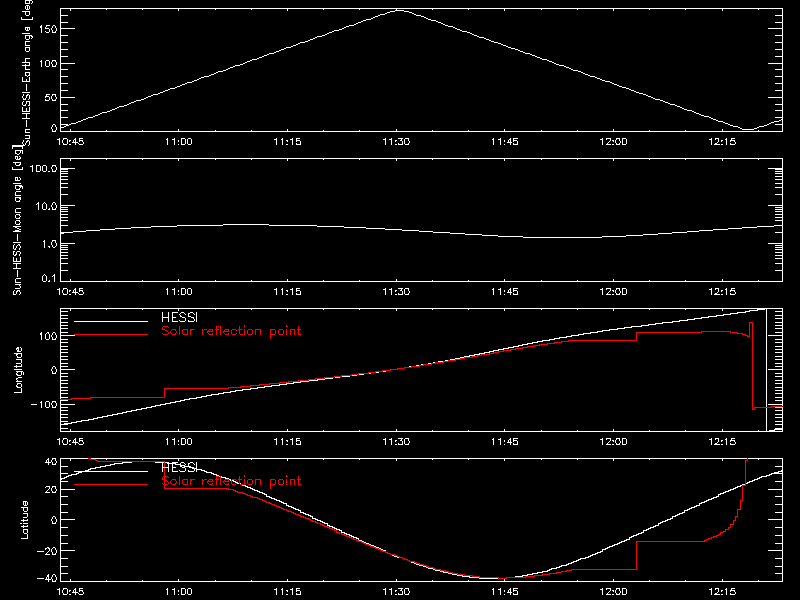Click 11:30 time label under Longitude plot
The width and height of the screenshot is (800, 600).
pyautogui.click(x=396, y=441)
